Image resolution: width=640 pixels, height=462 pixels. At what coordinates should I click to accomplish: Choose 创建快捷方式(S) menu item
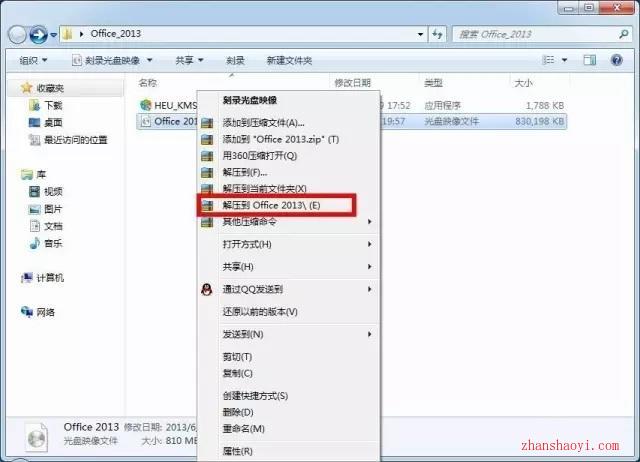click(289, 395)
